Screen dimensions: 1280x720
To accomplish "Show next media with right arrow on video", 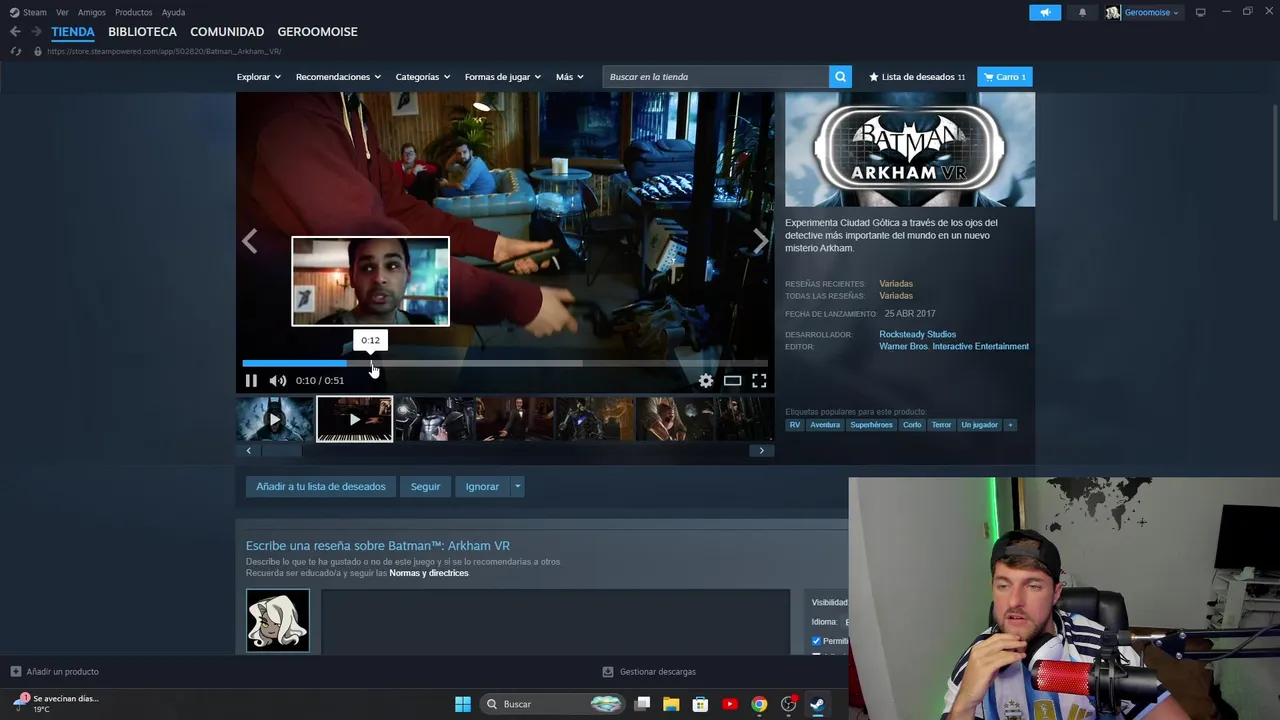I will [x=760, y=241].
